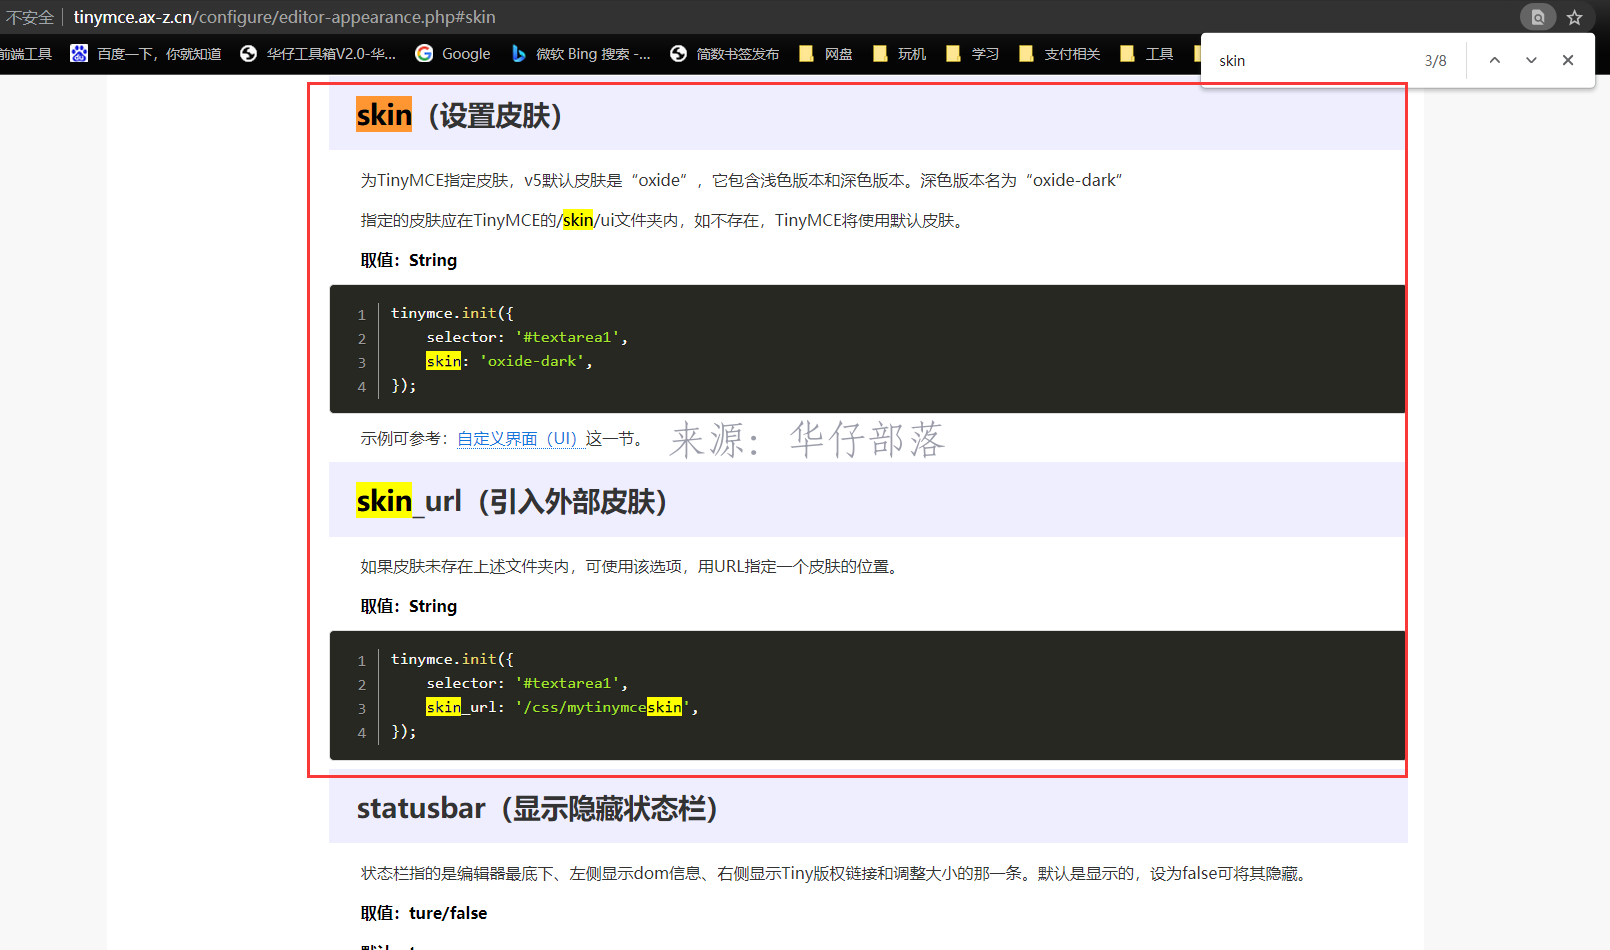Screen dimensions: 1610x950
Task: Follow the 自定义界面（UI）link
Action: (519, 438)
